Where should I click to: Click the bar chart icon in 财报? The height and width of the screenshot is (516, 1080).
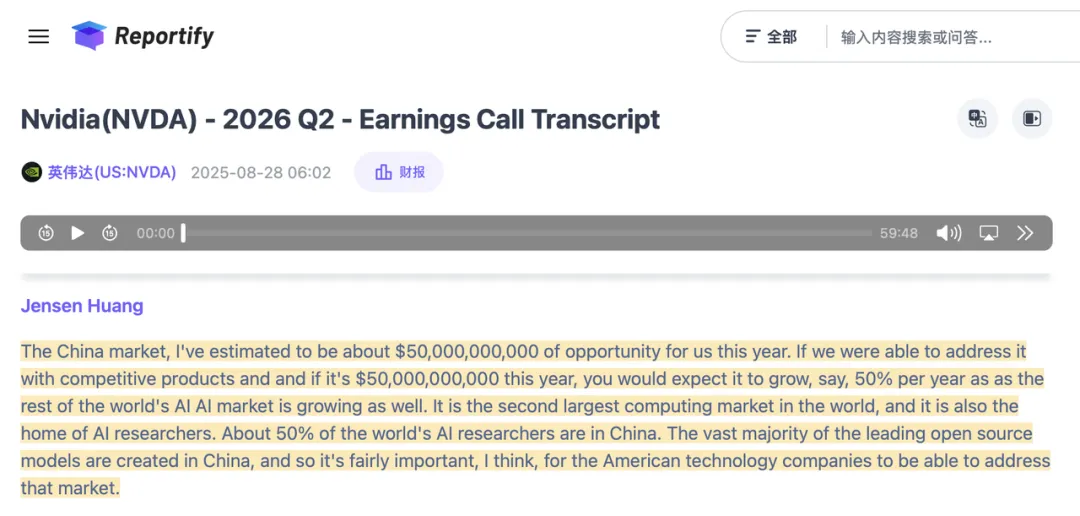click(383, 172)
